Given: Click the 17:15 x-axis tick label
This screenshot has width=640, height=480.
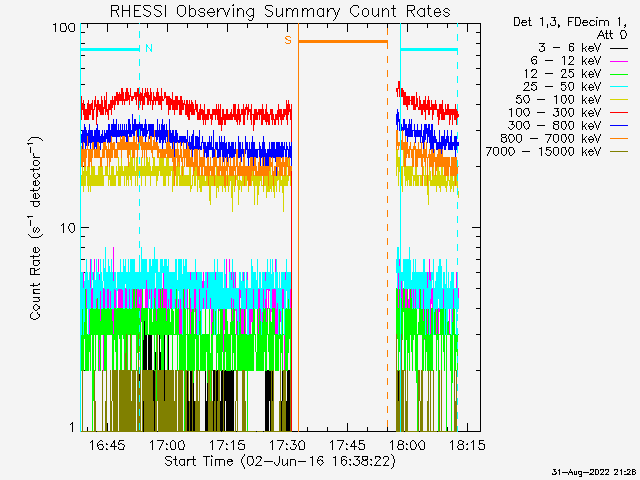Looking at the screenshot, I should (x=227, y=445).
